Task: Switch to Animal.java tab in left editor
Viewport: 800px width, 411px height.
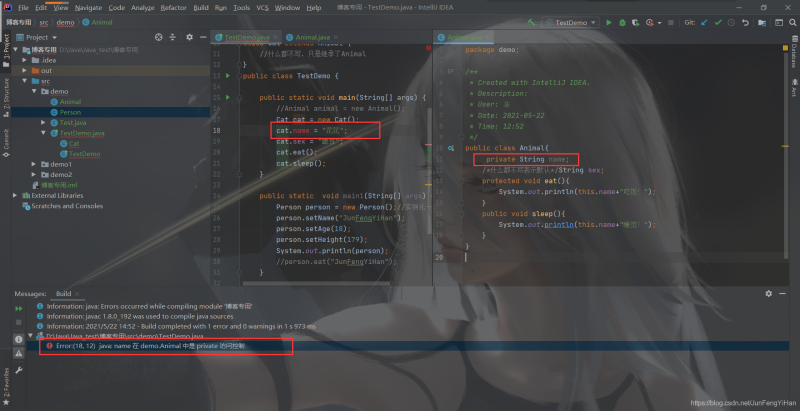Action: click(x=313, y=37)
